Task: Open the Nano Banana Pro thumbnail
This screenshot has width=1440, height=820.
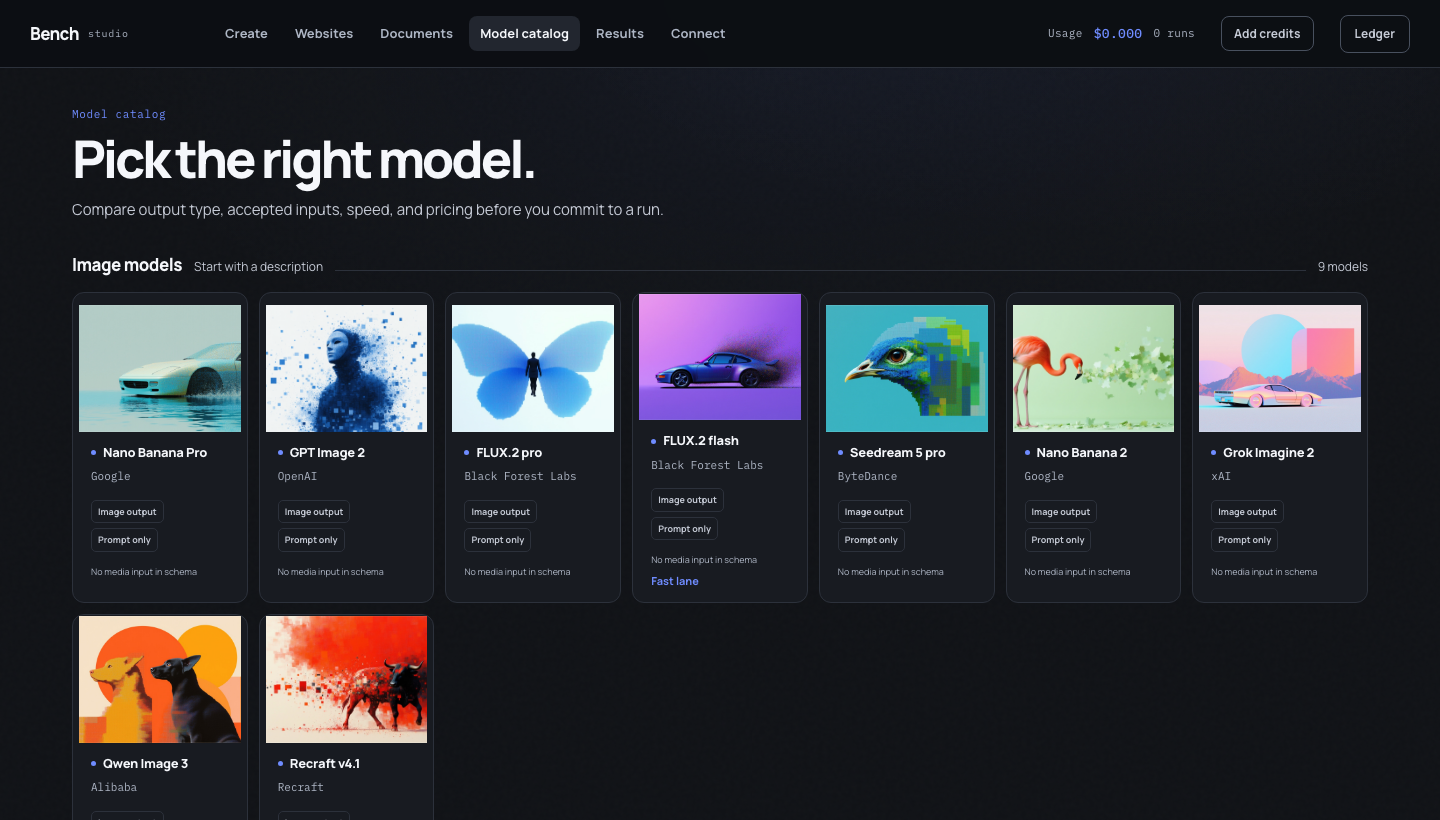Action: tap(160, 369)
